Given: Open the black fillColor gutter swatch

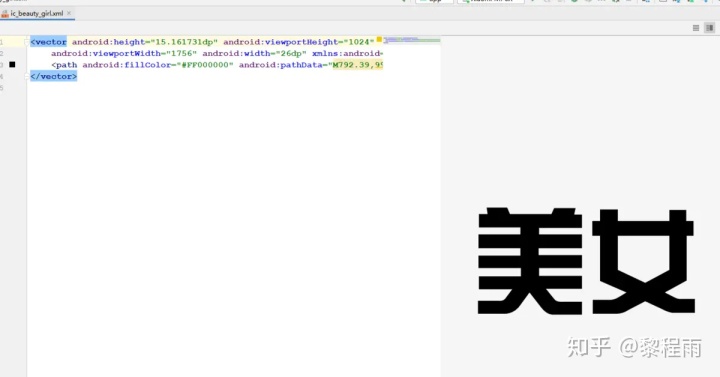Looking at the screenshot, I should click(x=12, y=65).
